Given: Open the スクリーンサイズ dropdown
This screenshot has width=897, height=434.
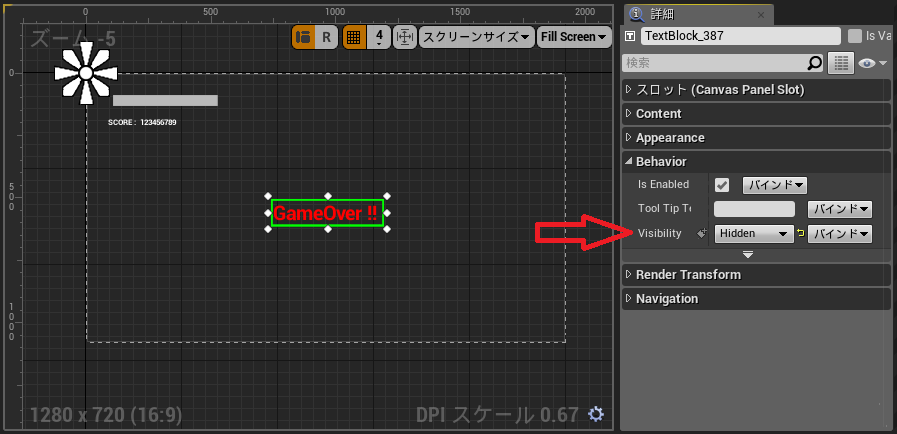Looking at the screenshot, I should point(477,37).
